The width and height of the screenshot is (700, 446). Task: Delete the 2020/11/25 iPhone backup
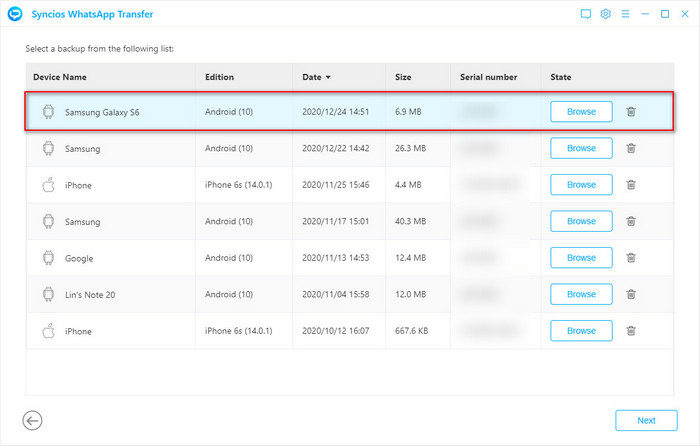point(631,185)
